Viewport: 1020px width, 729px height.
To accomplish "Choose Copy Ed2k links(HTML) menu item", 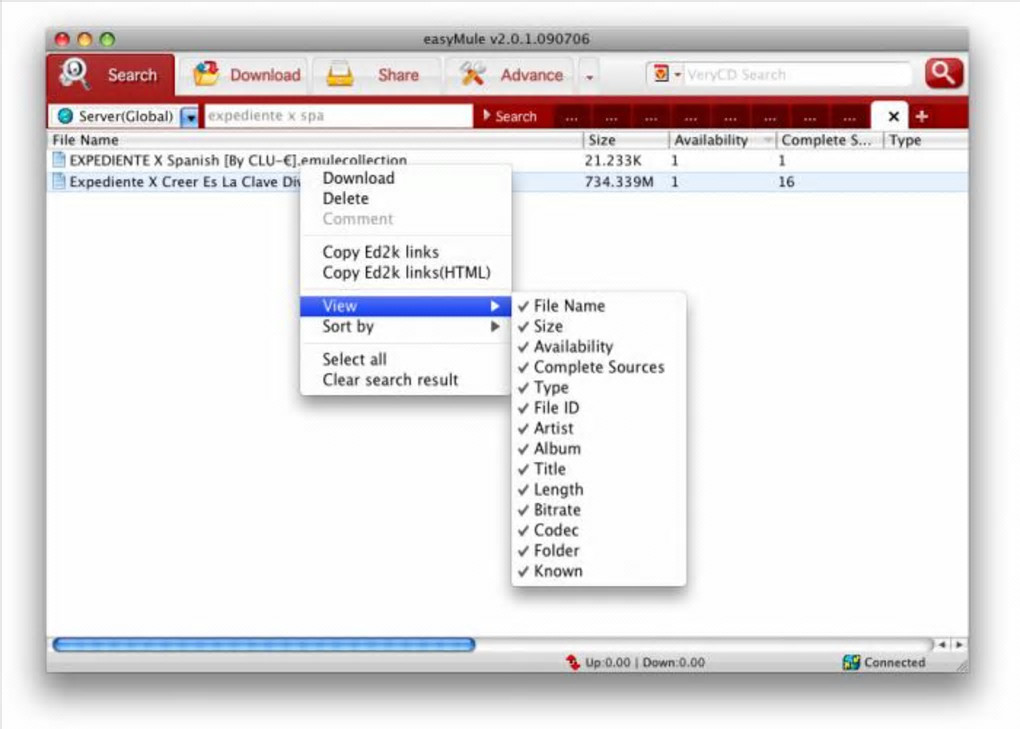I will pos(405,272).
